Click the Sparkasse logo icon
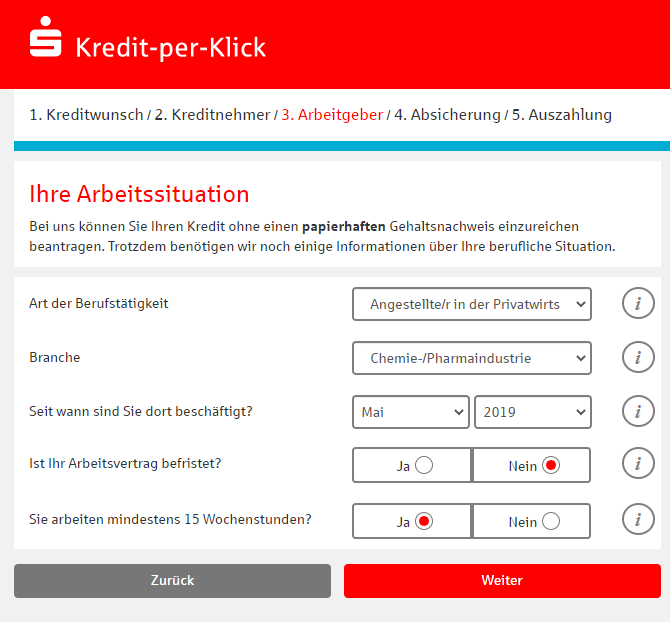 (x=44, y=38)
